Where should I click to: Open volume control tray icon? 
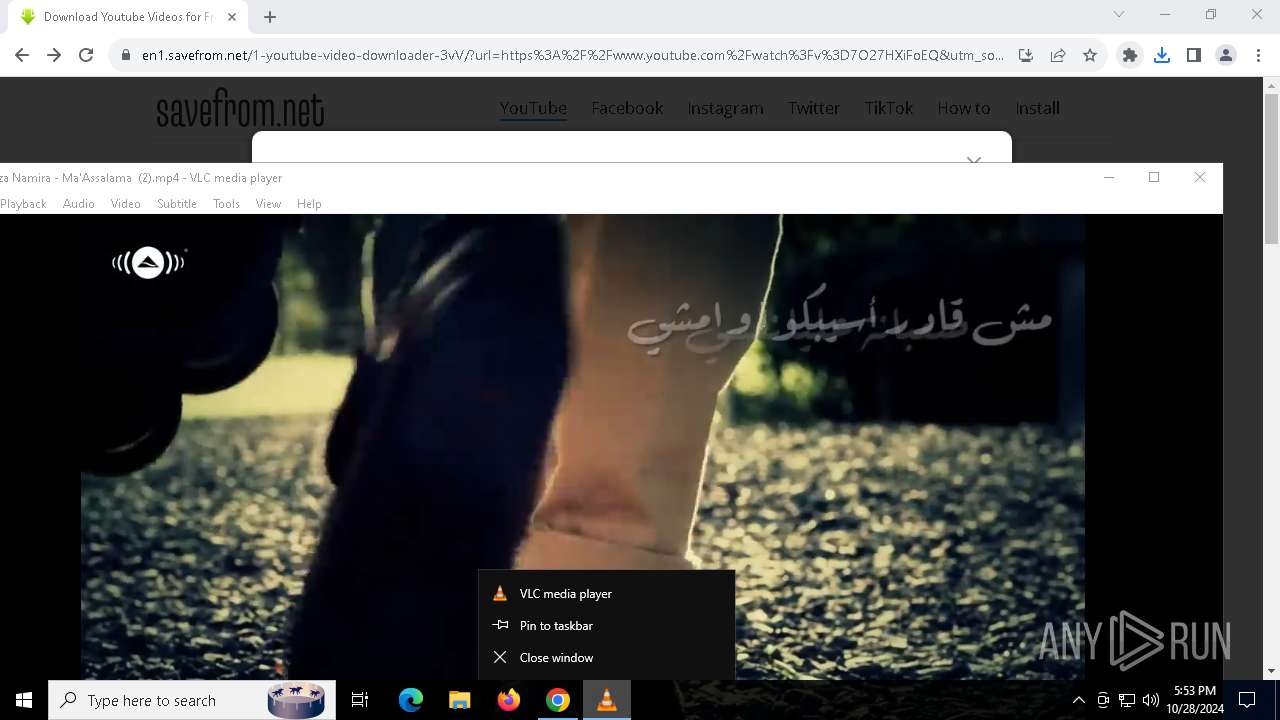coord(1151,700)
